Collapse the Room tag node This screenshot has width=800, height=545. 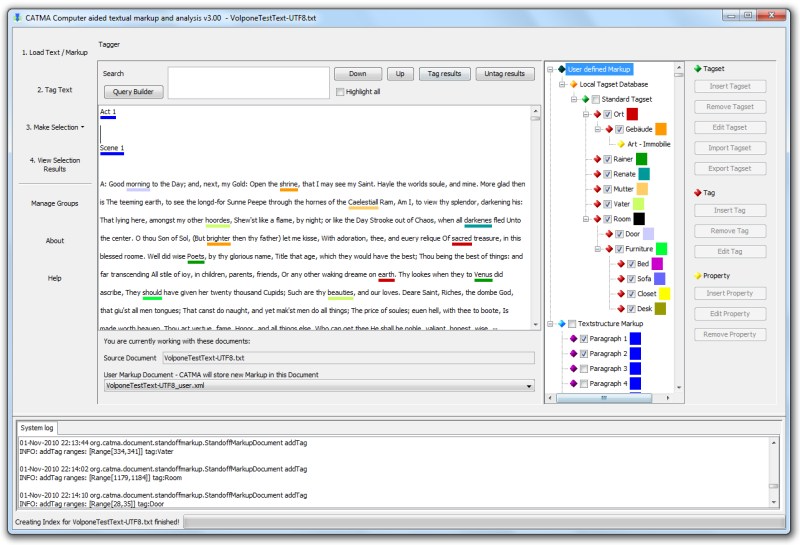586,219
